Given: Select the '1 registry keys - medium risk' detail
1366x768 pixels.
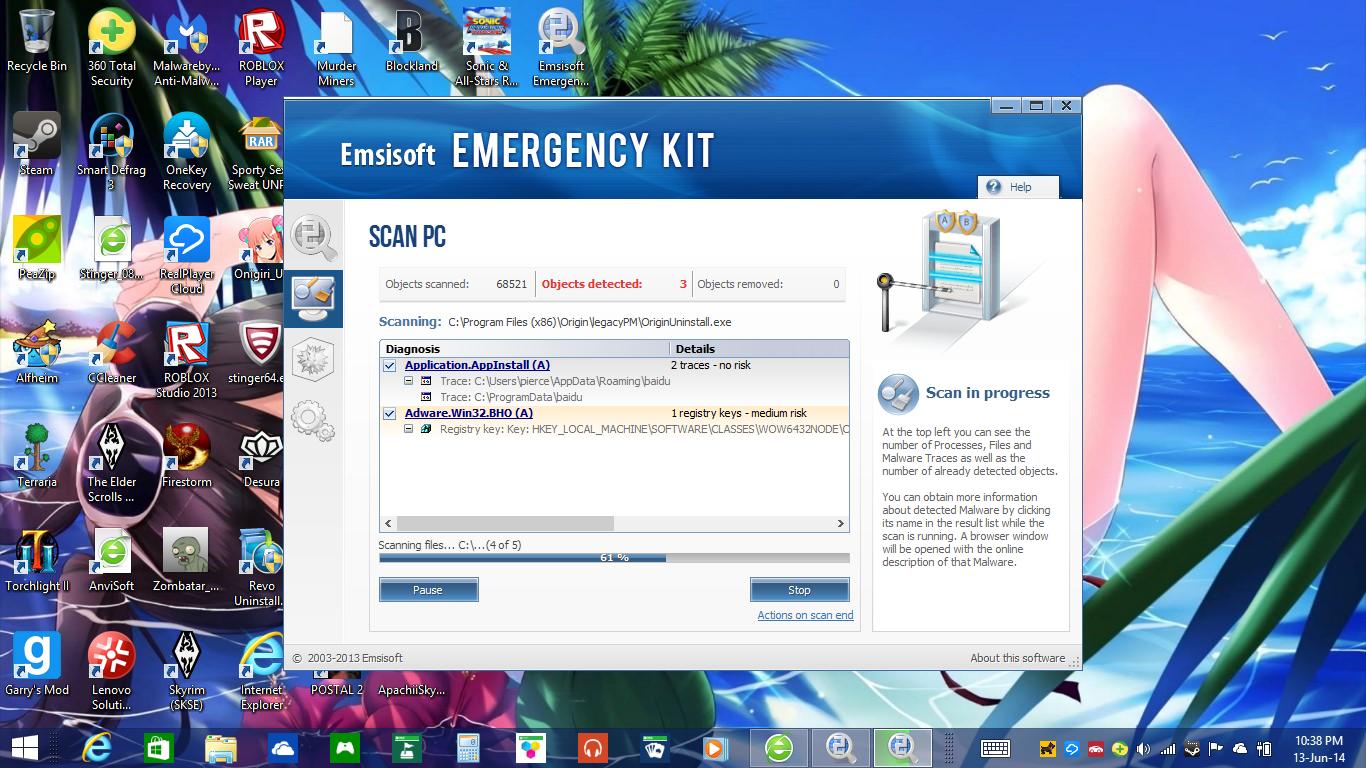Looking at the screenshot, I should click(x=739, y=414).
